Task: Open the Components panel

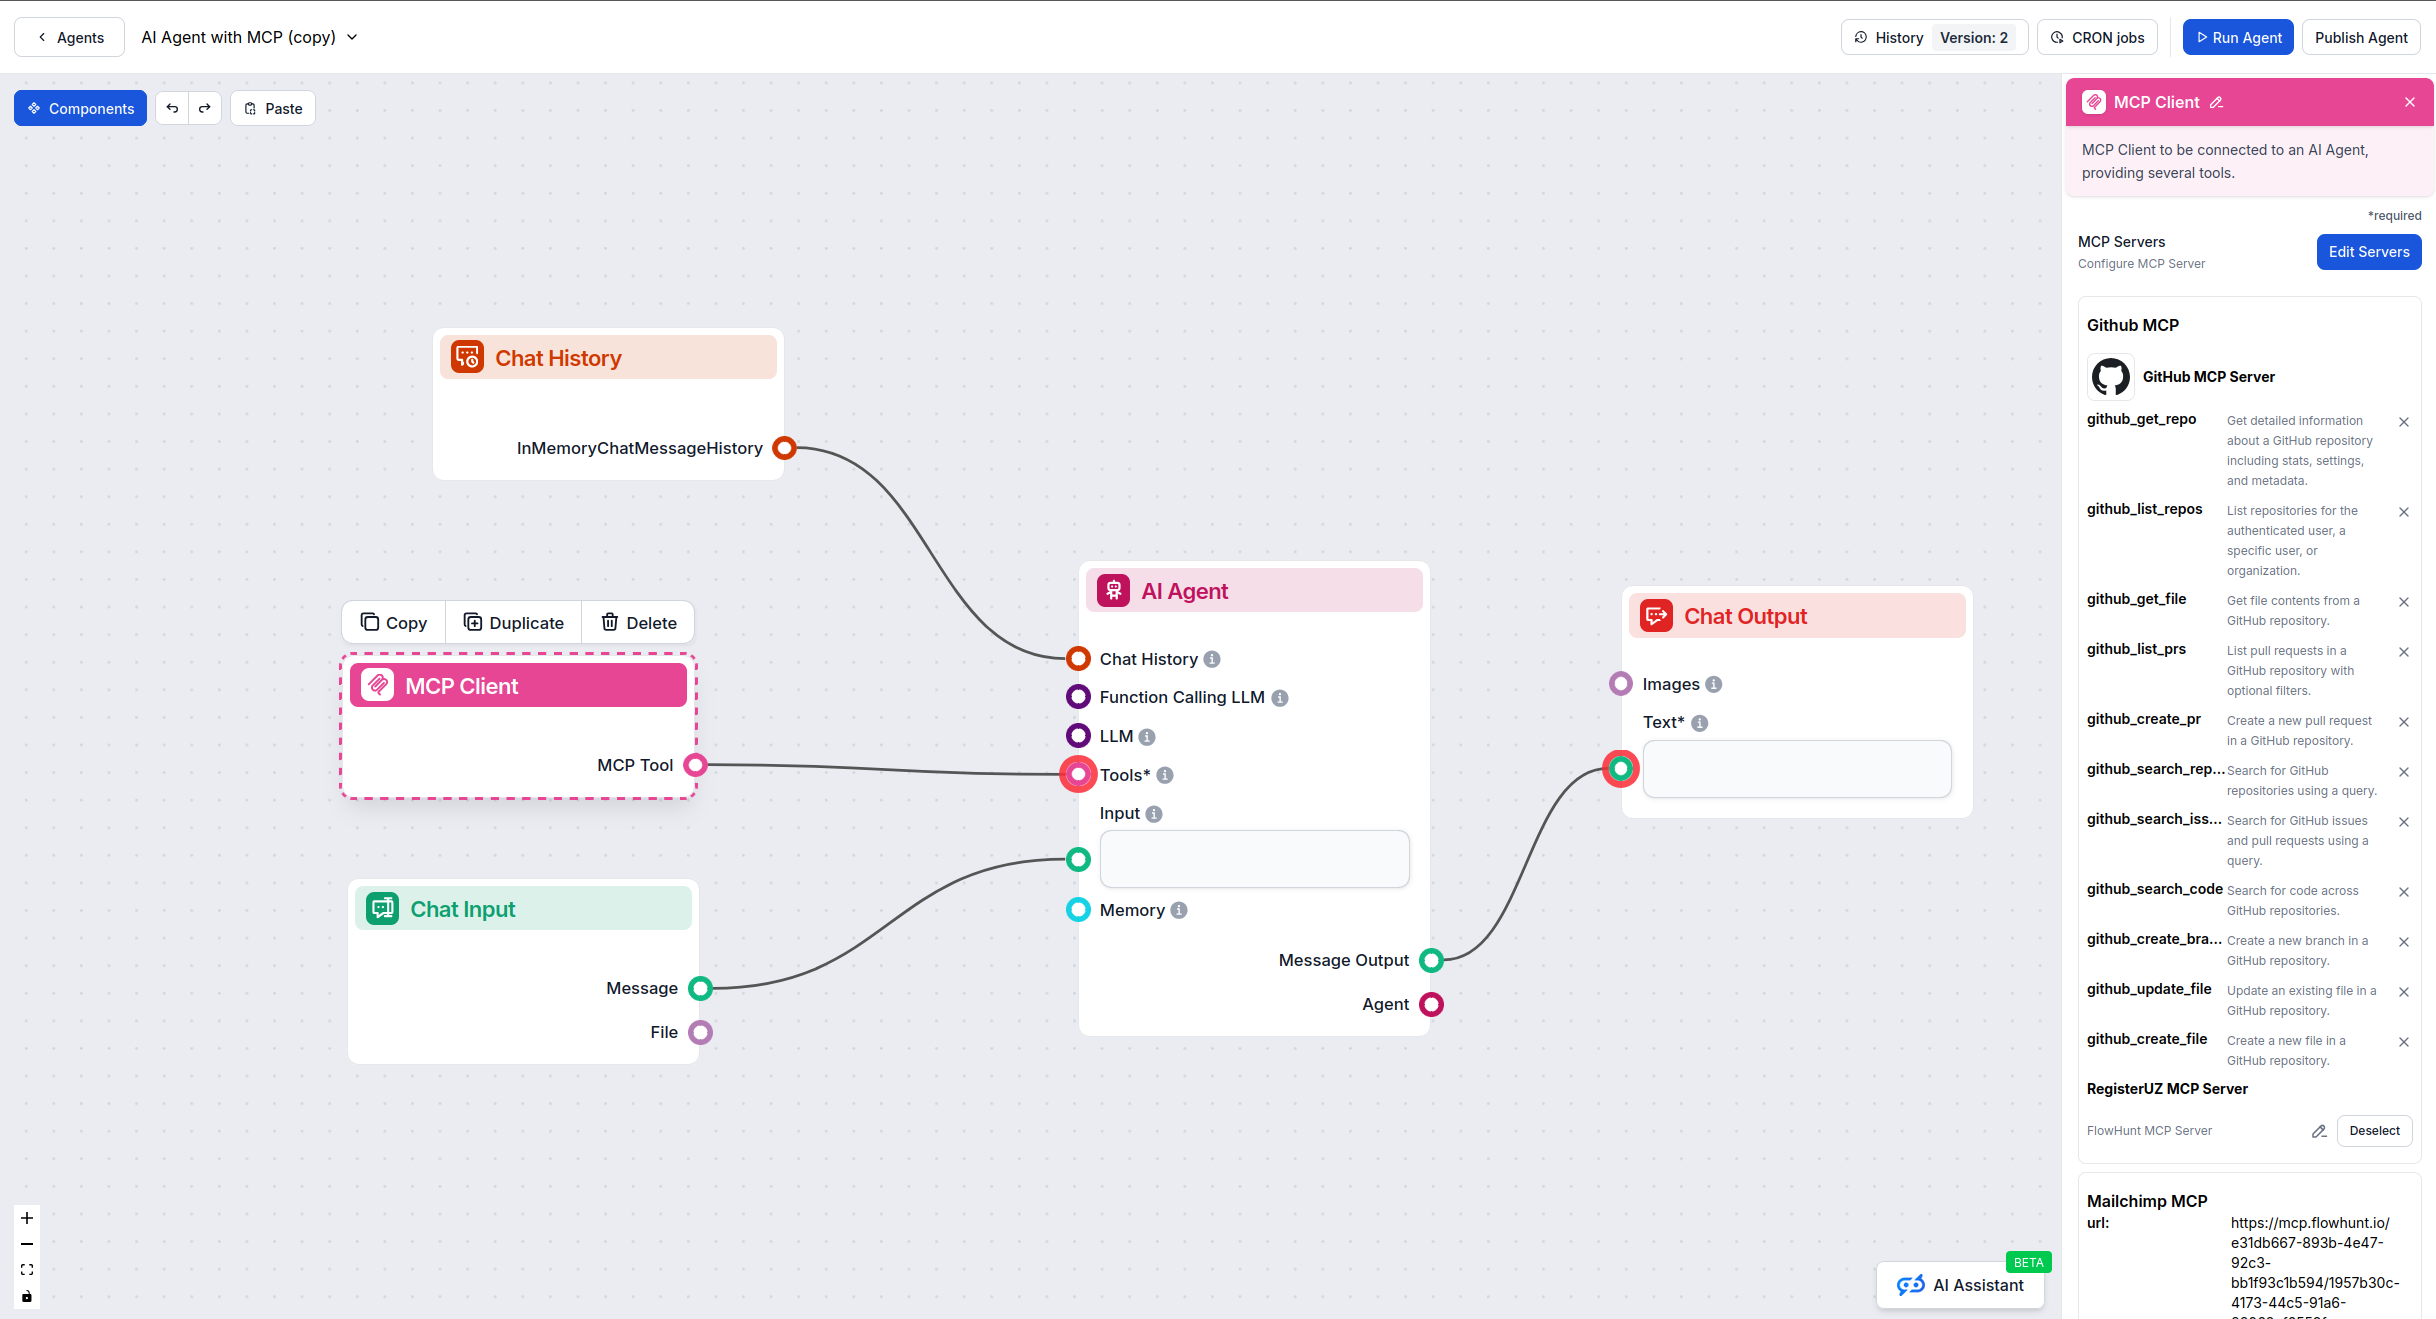Action: pyautogui.click(x=80, y=108)
